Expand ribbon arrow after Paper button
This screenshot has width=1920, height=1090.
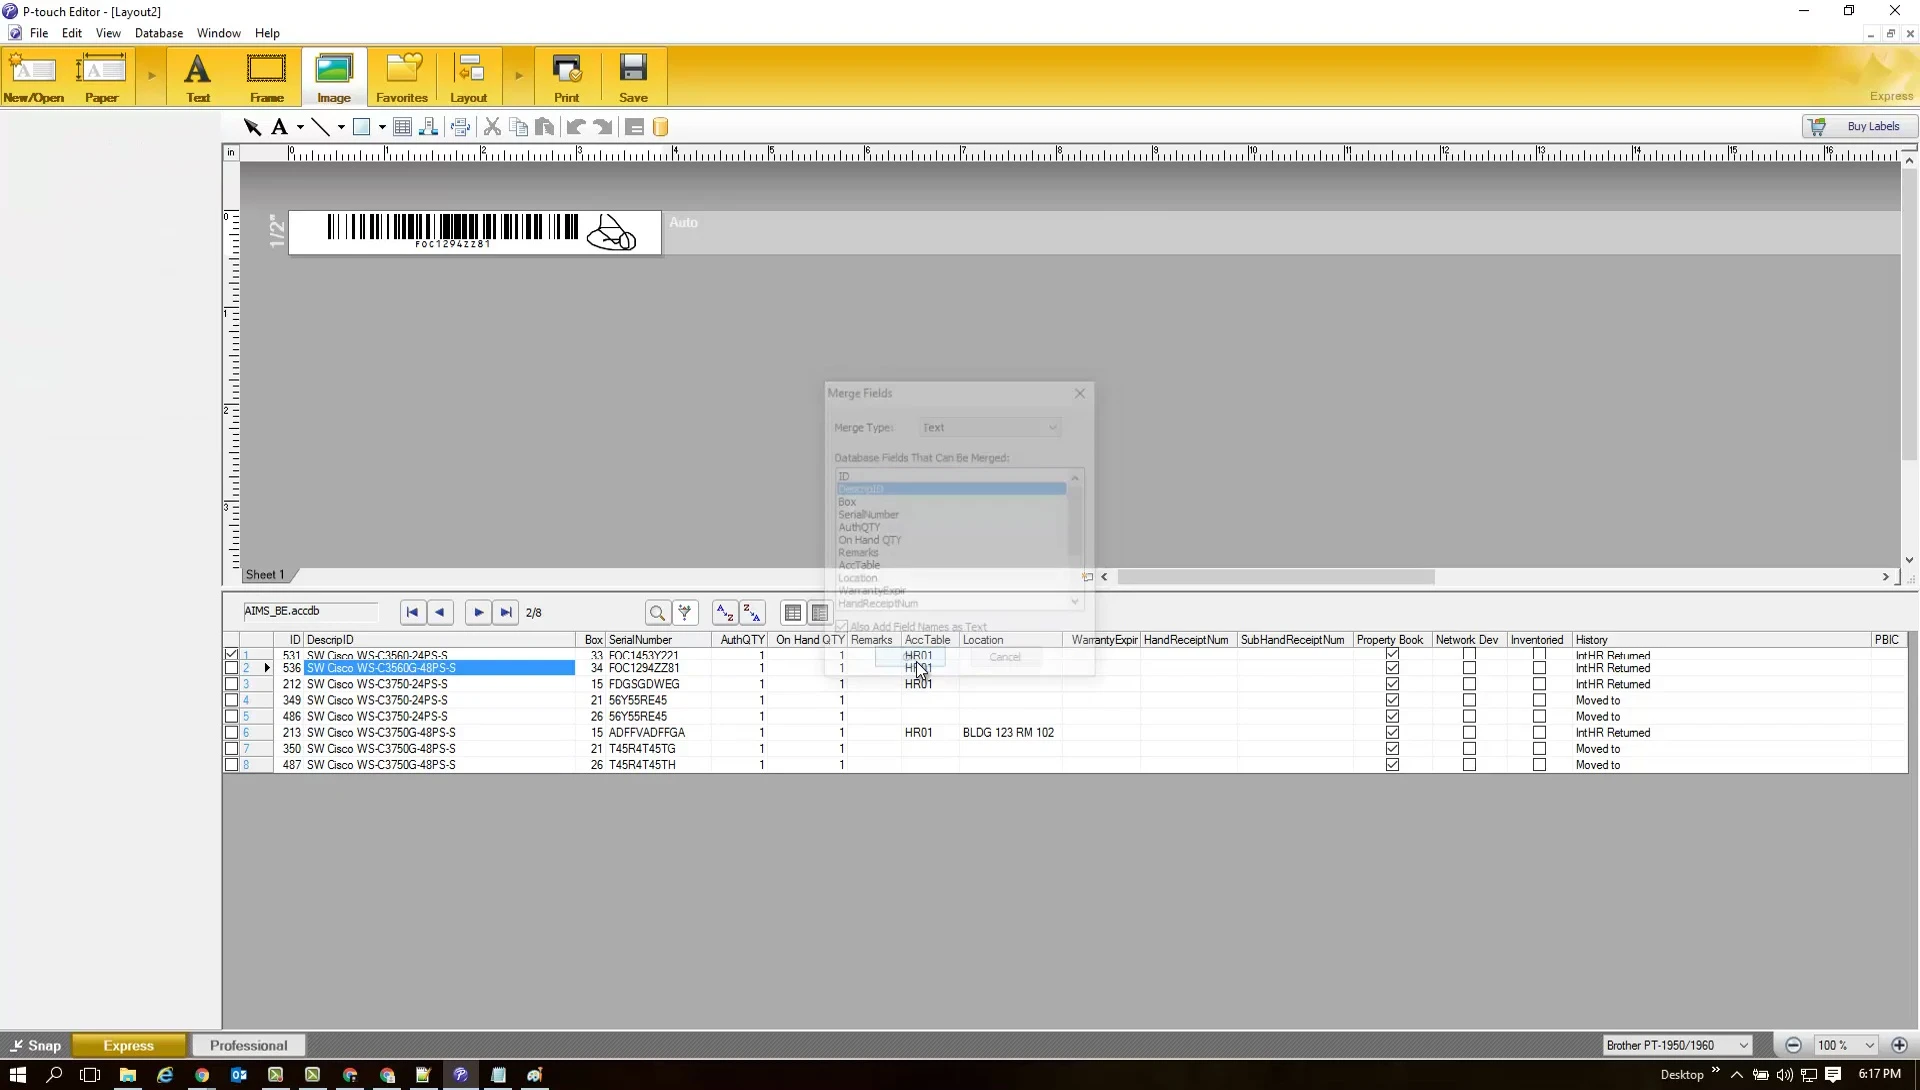tap(152, 76)
